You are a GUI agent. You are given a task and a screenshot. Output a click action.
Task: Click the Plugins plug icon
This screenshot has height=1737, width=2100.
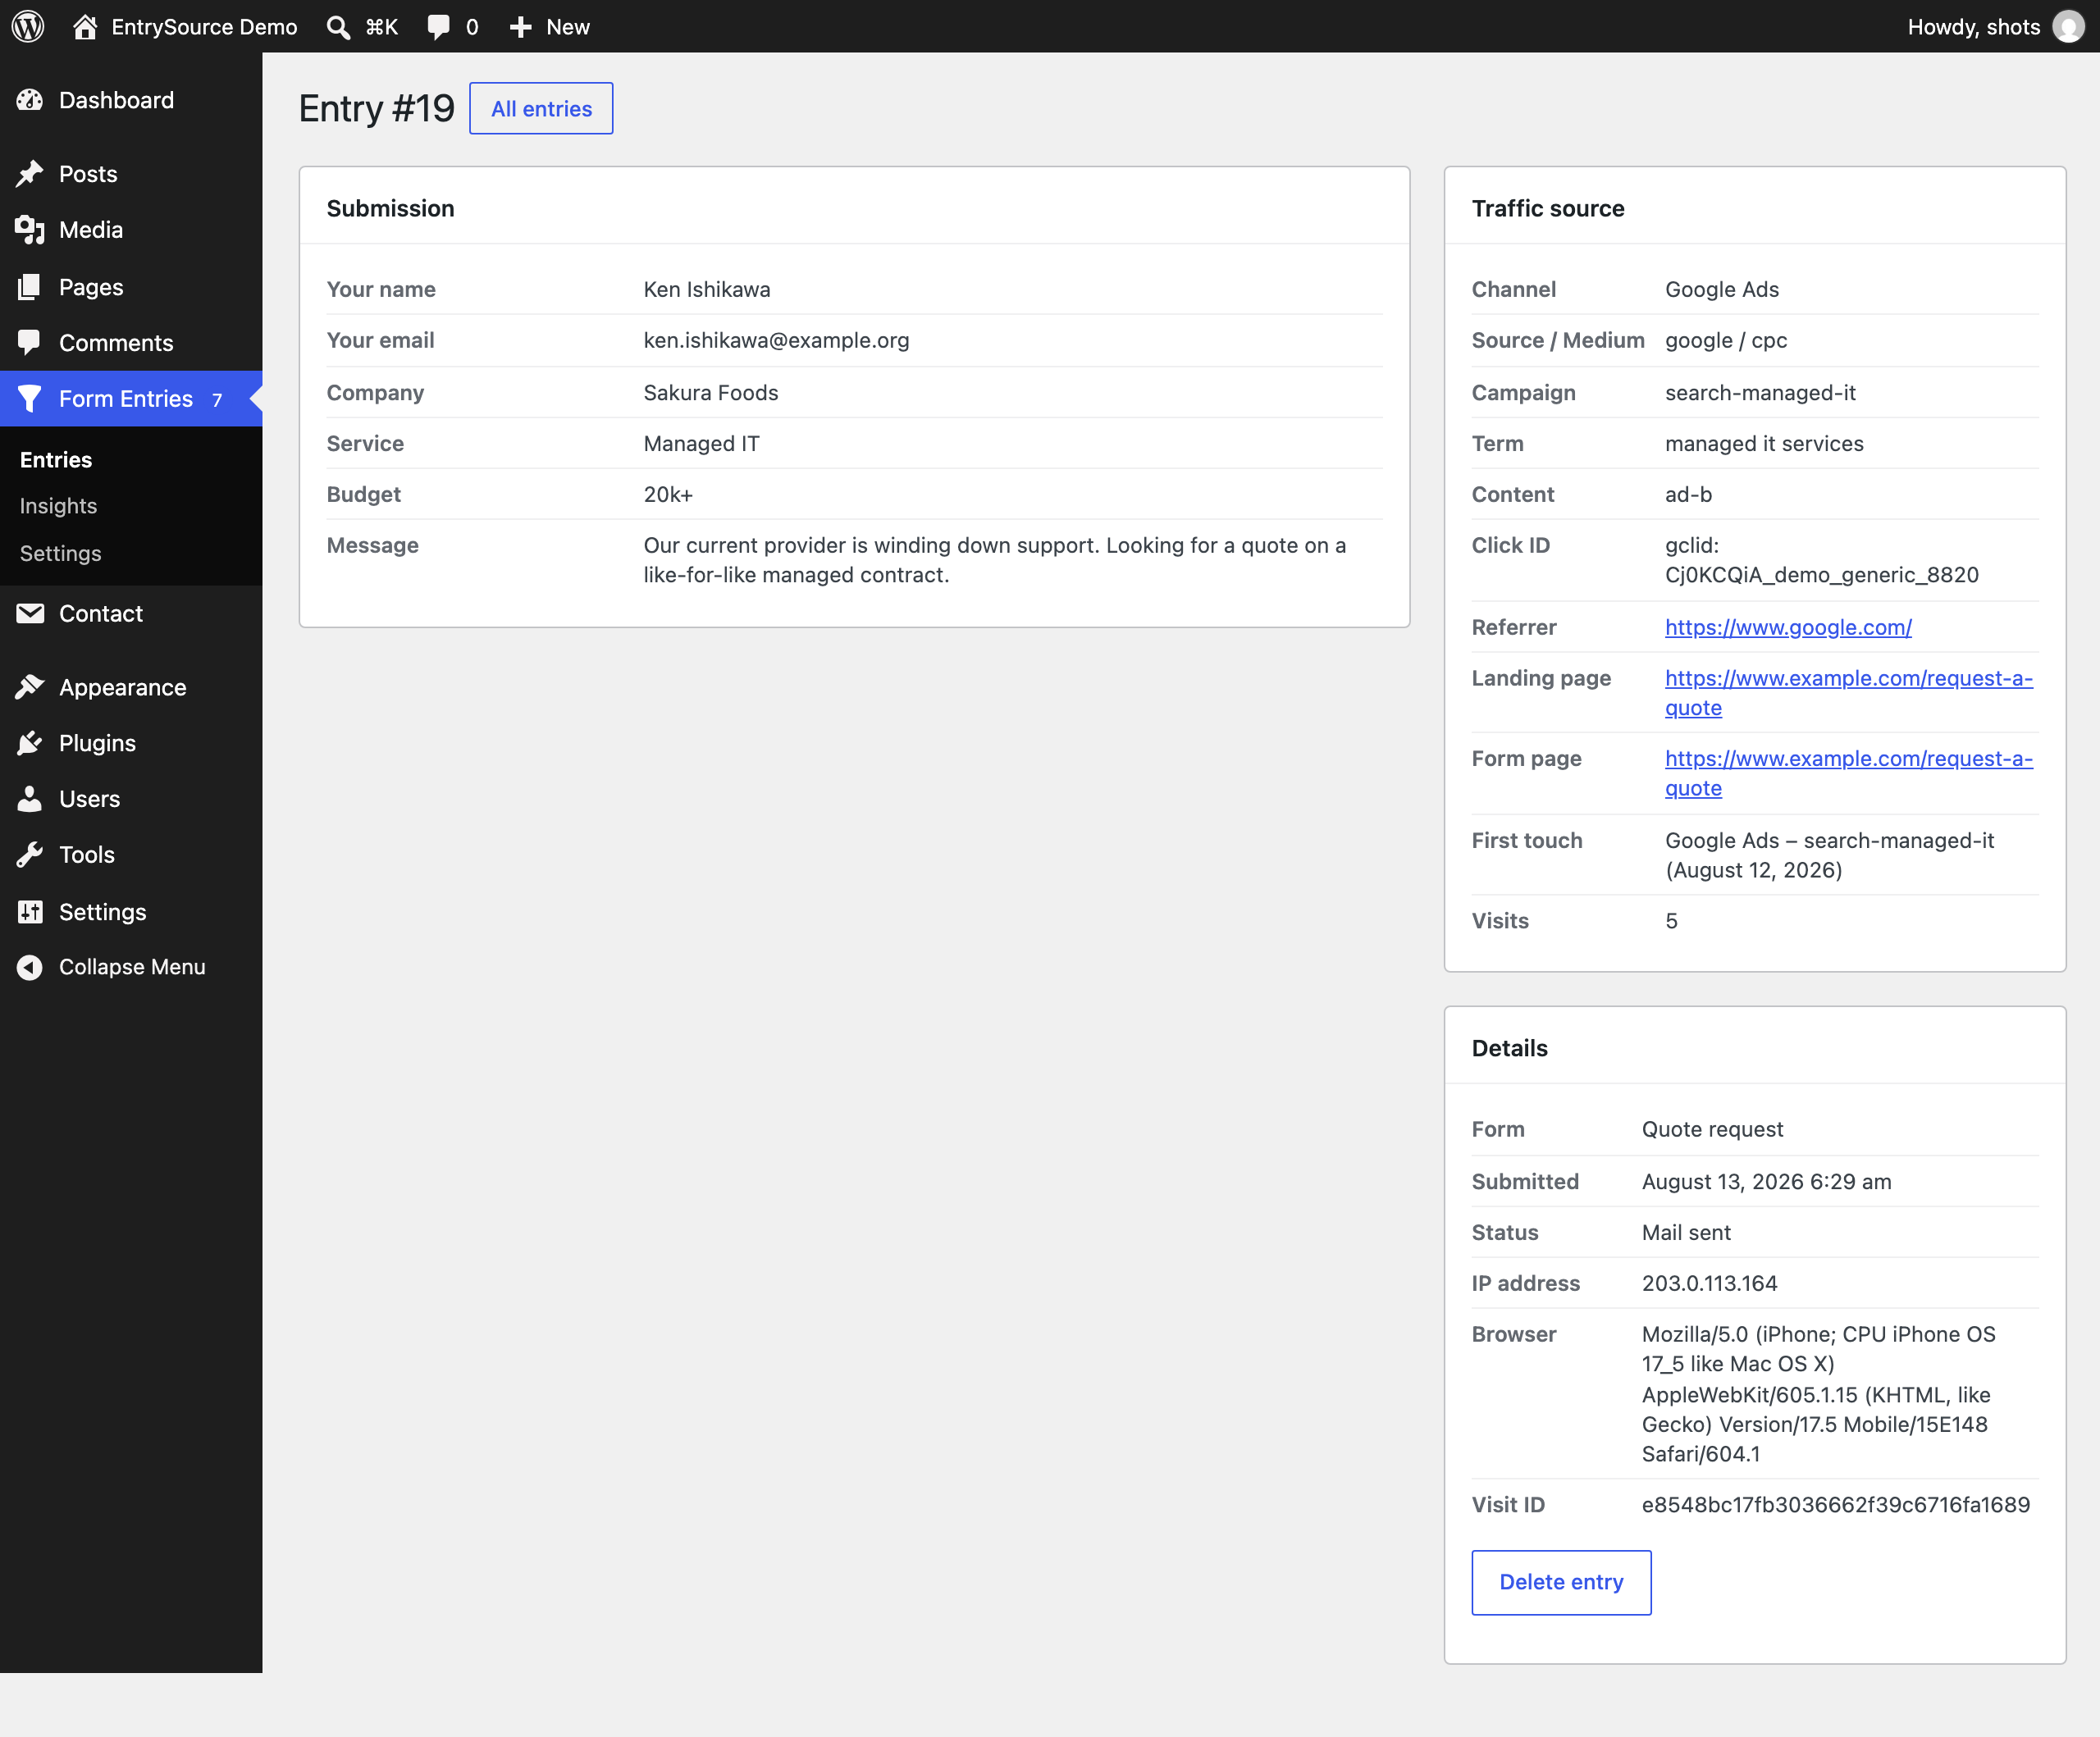coord(30,743)
